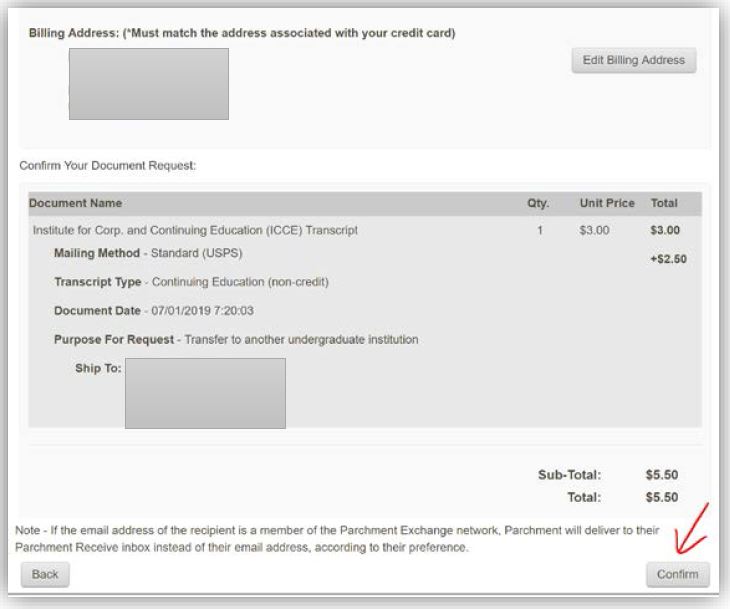
Task: Click the ICCE Transcript document name
Action: click(x=195, y=231)
